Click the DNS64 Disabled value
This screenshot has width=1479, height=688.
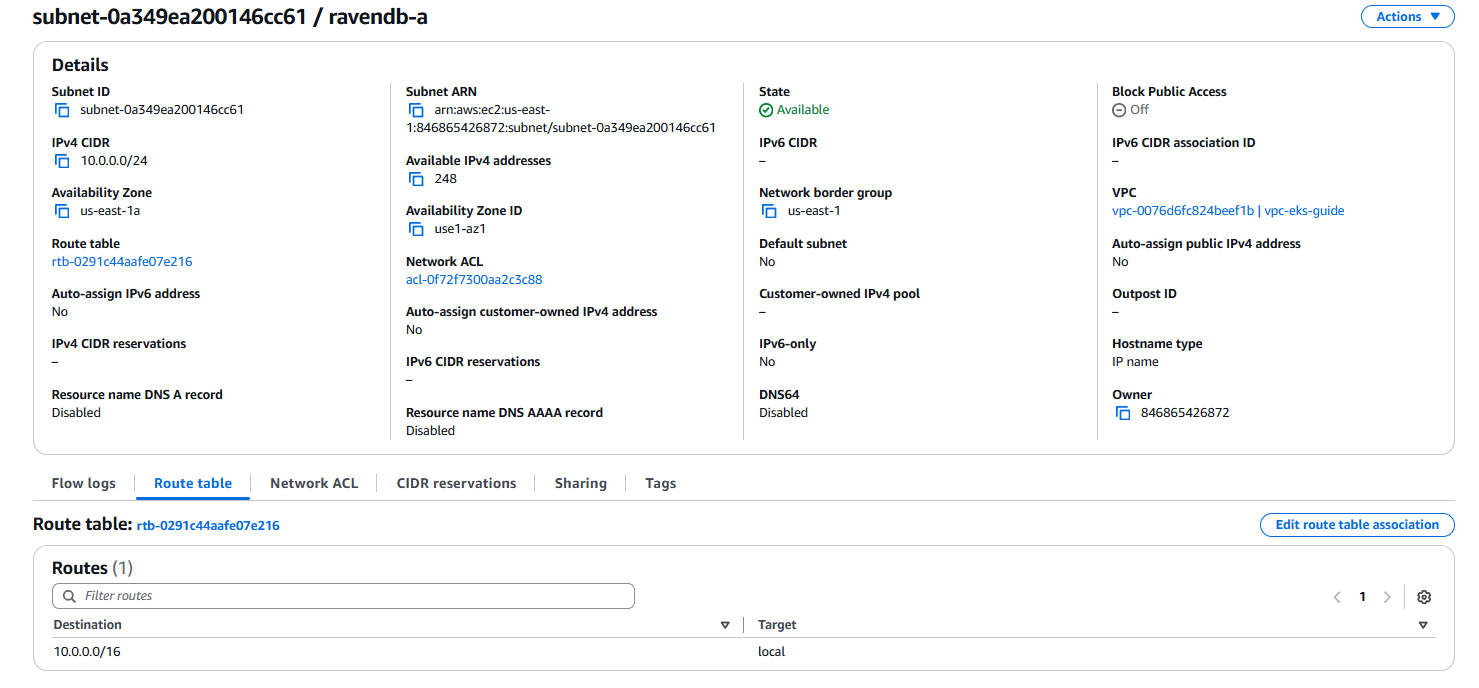click(783, 413)
